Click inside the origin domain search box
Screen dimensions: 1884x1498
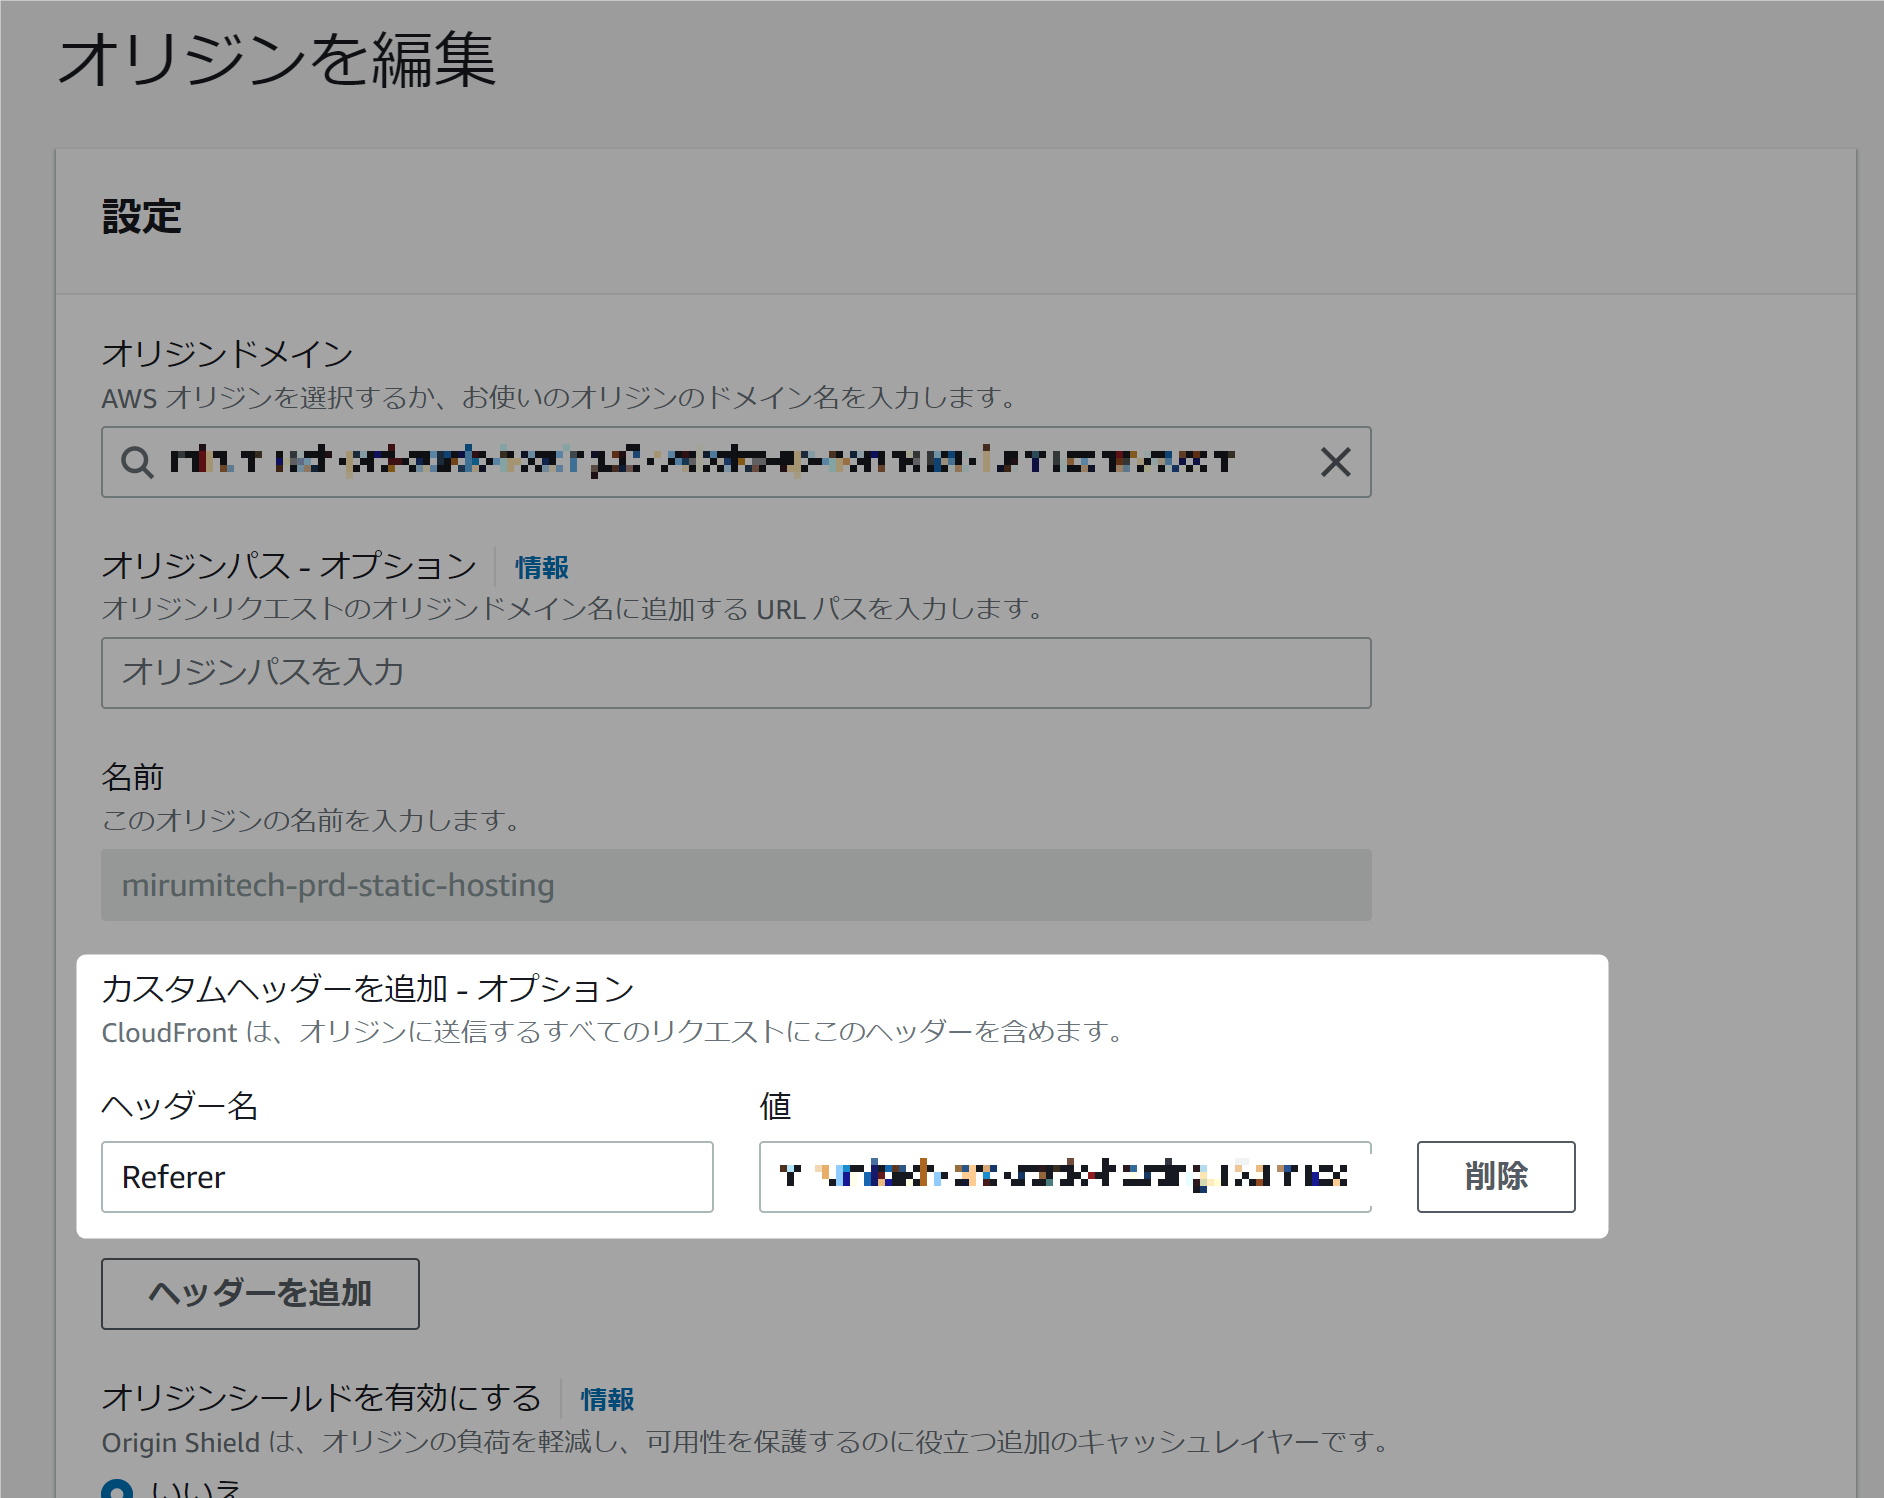[700, 462]
